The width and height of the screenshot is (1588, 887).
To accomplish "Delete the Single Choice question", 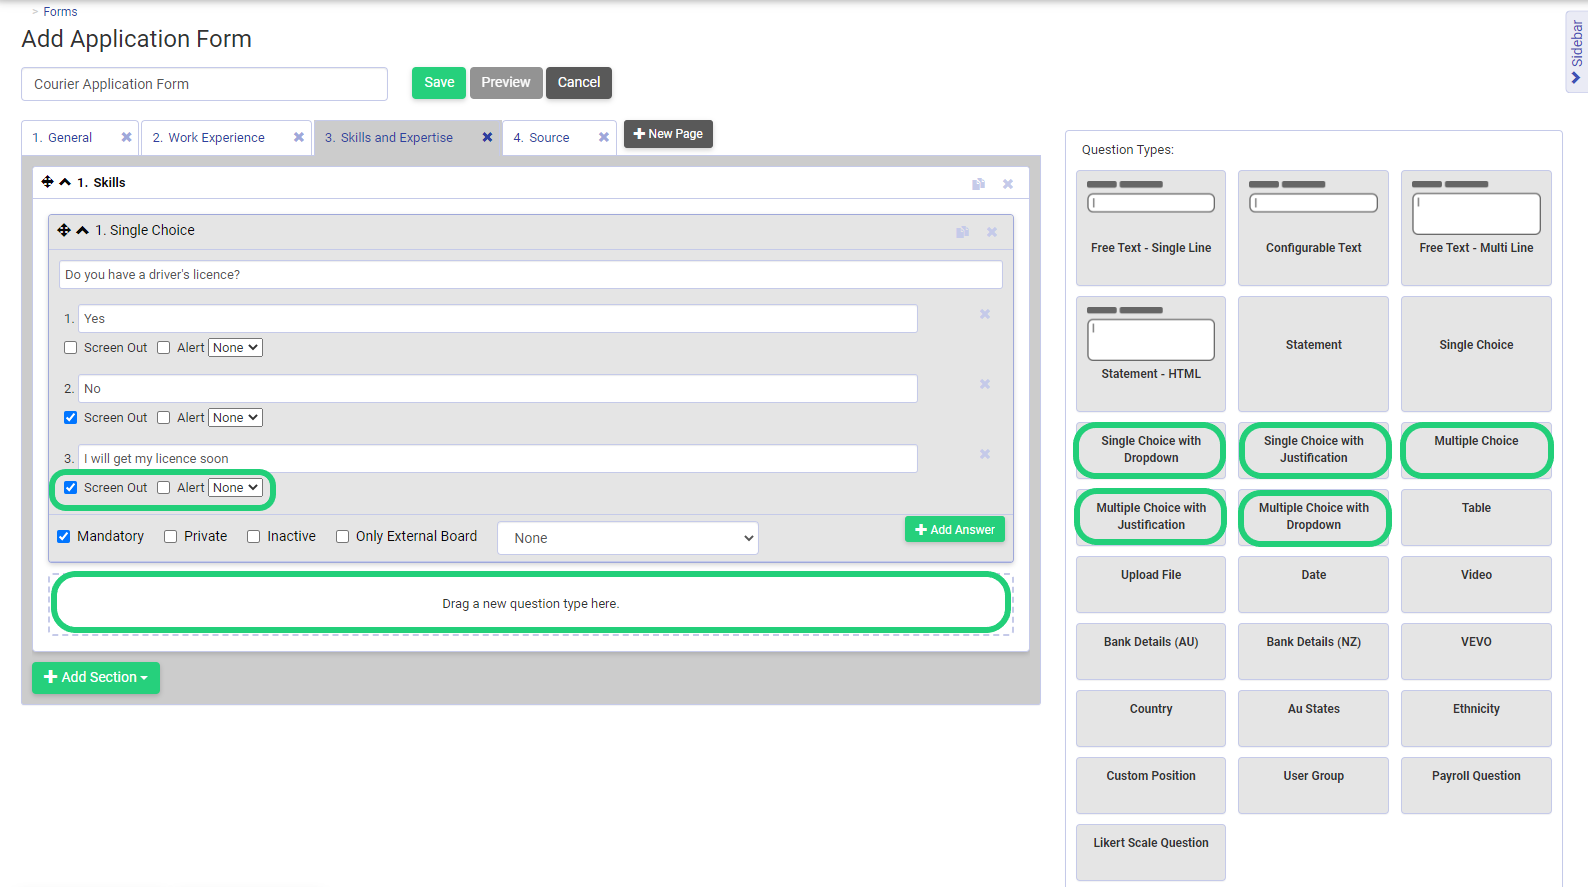I will 992,232.
